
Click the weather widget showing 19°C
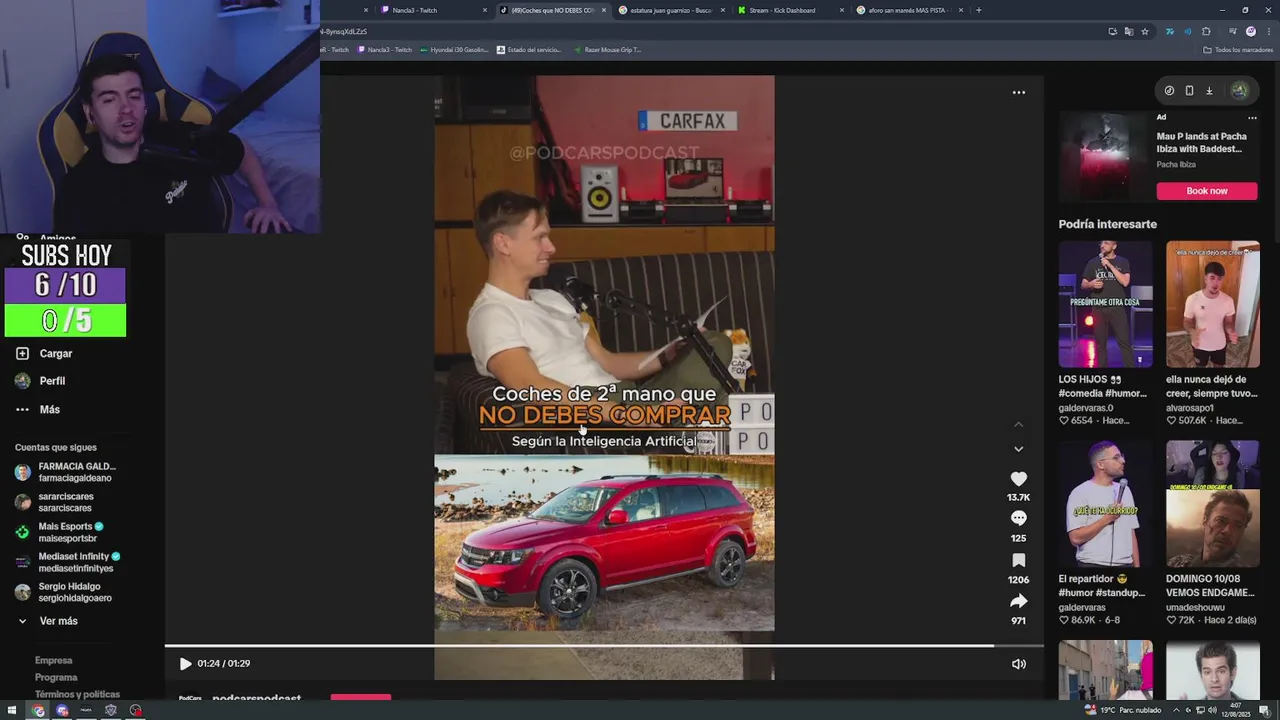coord(1123,710)
